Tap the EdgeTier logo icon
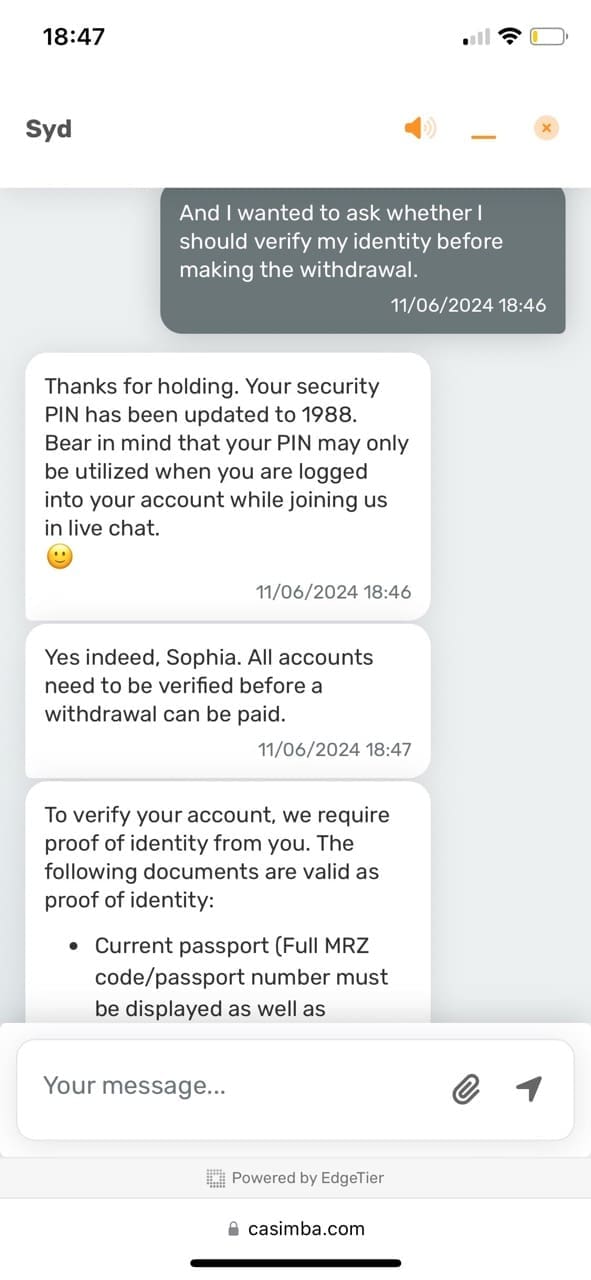591x1280 pixels. click(216, 1178)
